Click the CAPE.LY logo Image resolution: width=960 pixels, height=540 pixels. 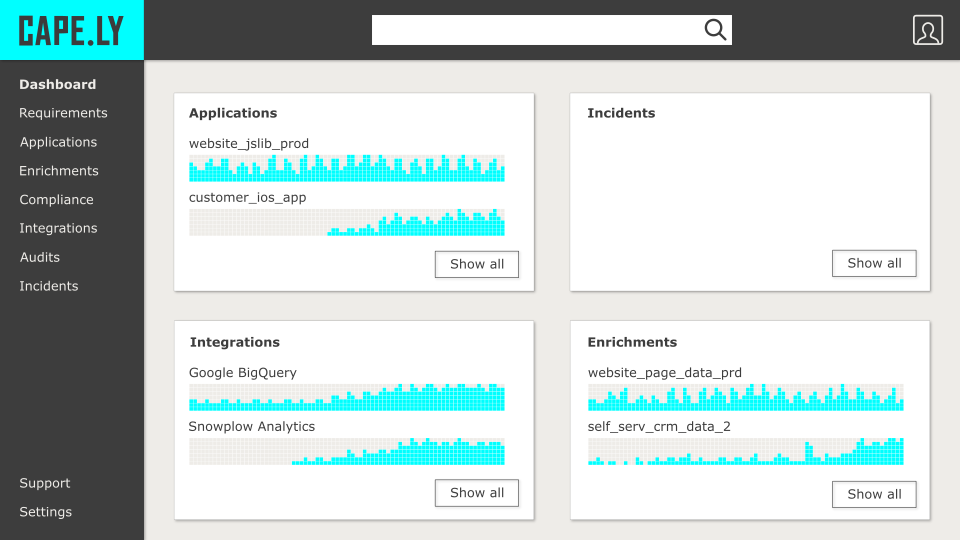pyautogui.click(x=72, y=30)
